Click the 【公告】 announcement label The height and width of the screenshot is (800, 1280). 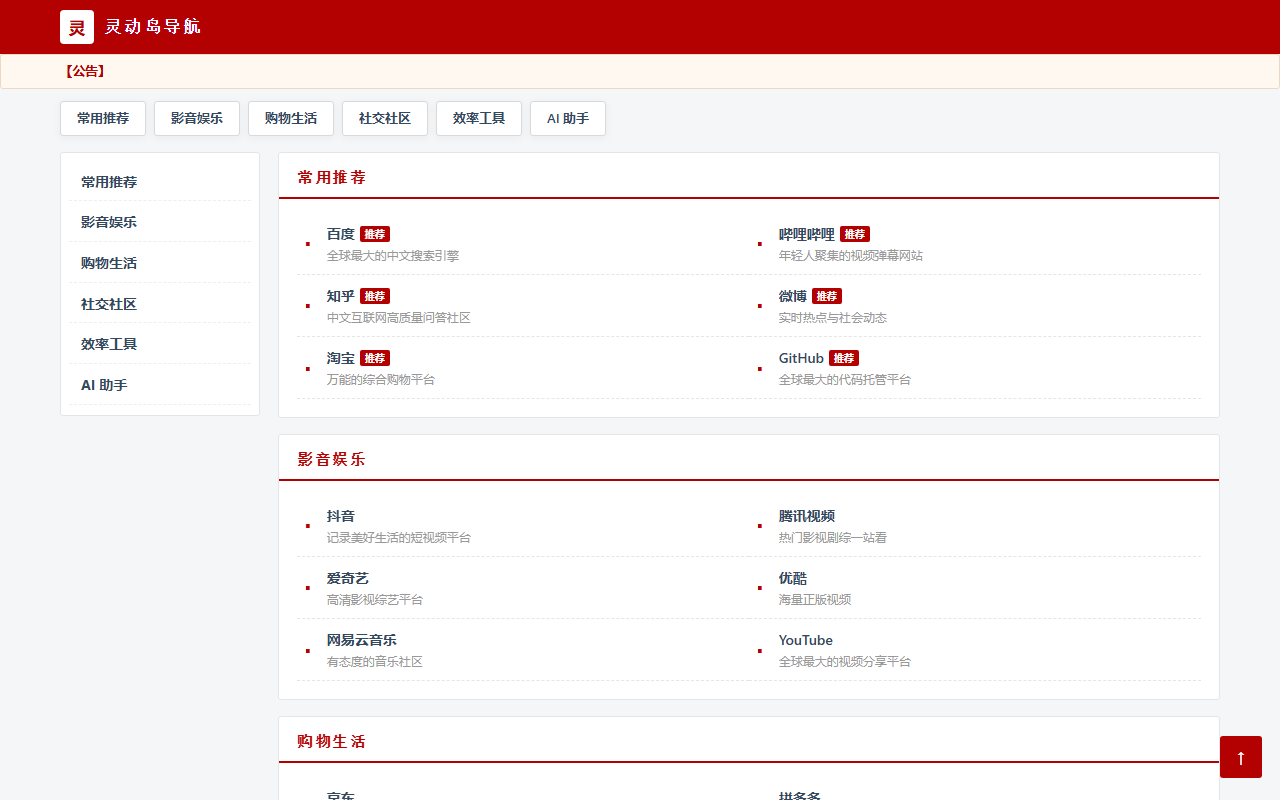coord(84,71)
